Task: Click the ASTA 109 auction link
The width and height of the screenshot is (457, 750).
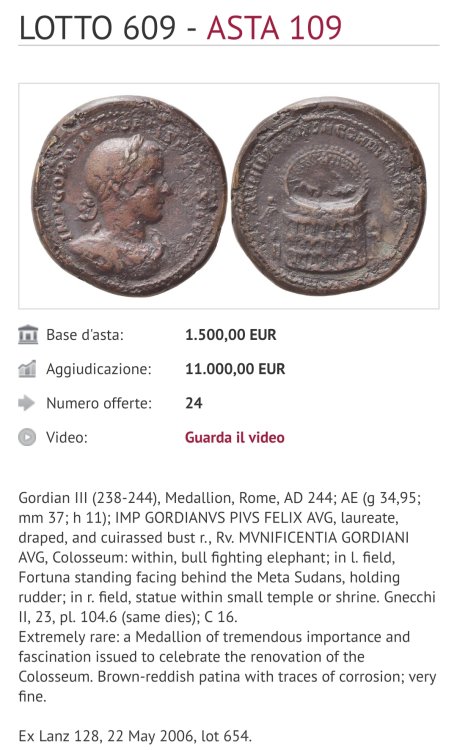Action: point(274,28)
